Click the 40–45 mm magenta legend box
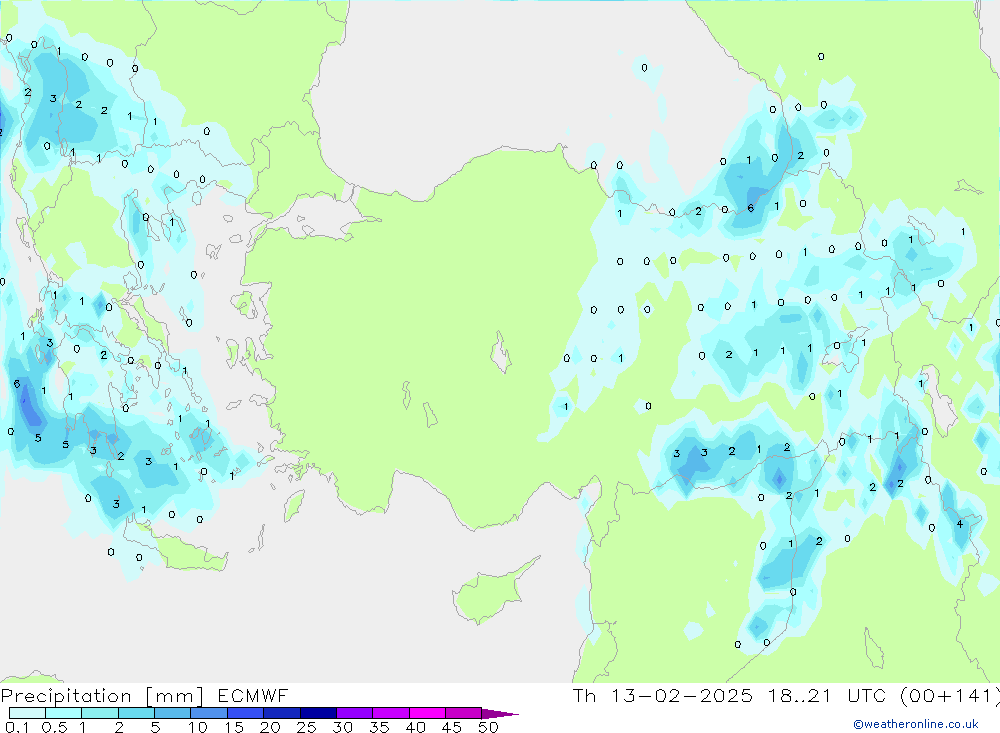Viewport: 1000px width, 733px height. (x=427, y=713)
